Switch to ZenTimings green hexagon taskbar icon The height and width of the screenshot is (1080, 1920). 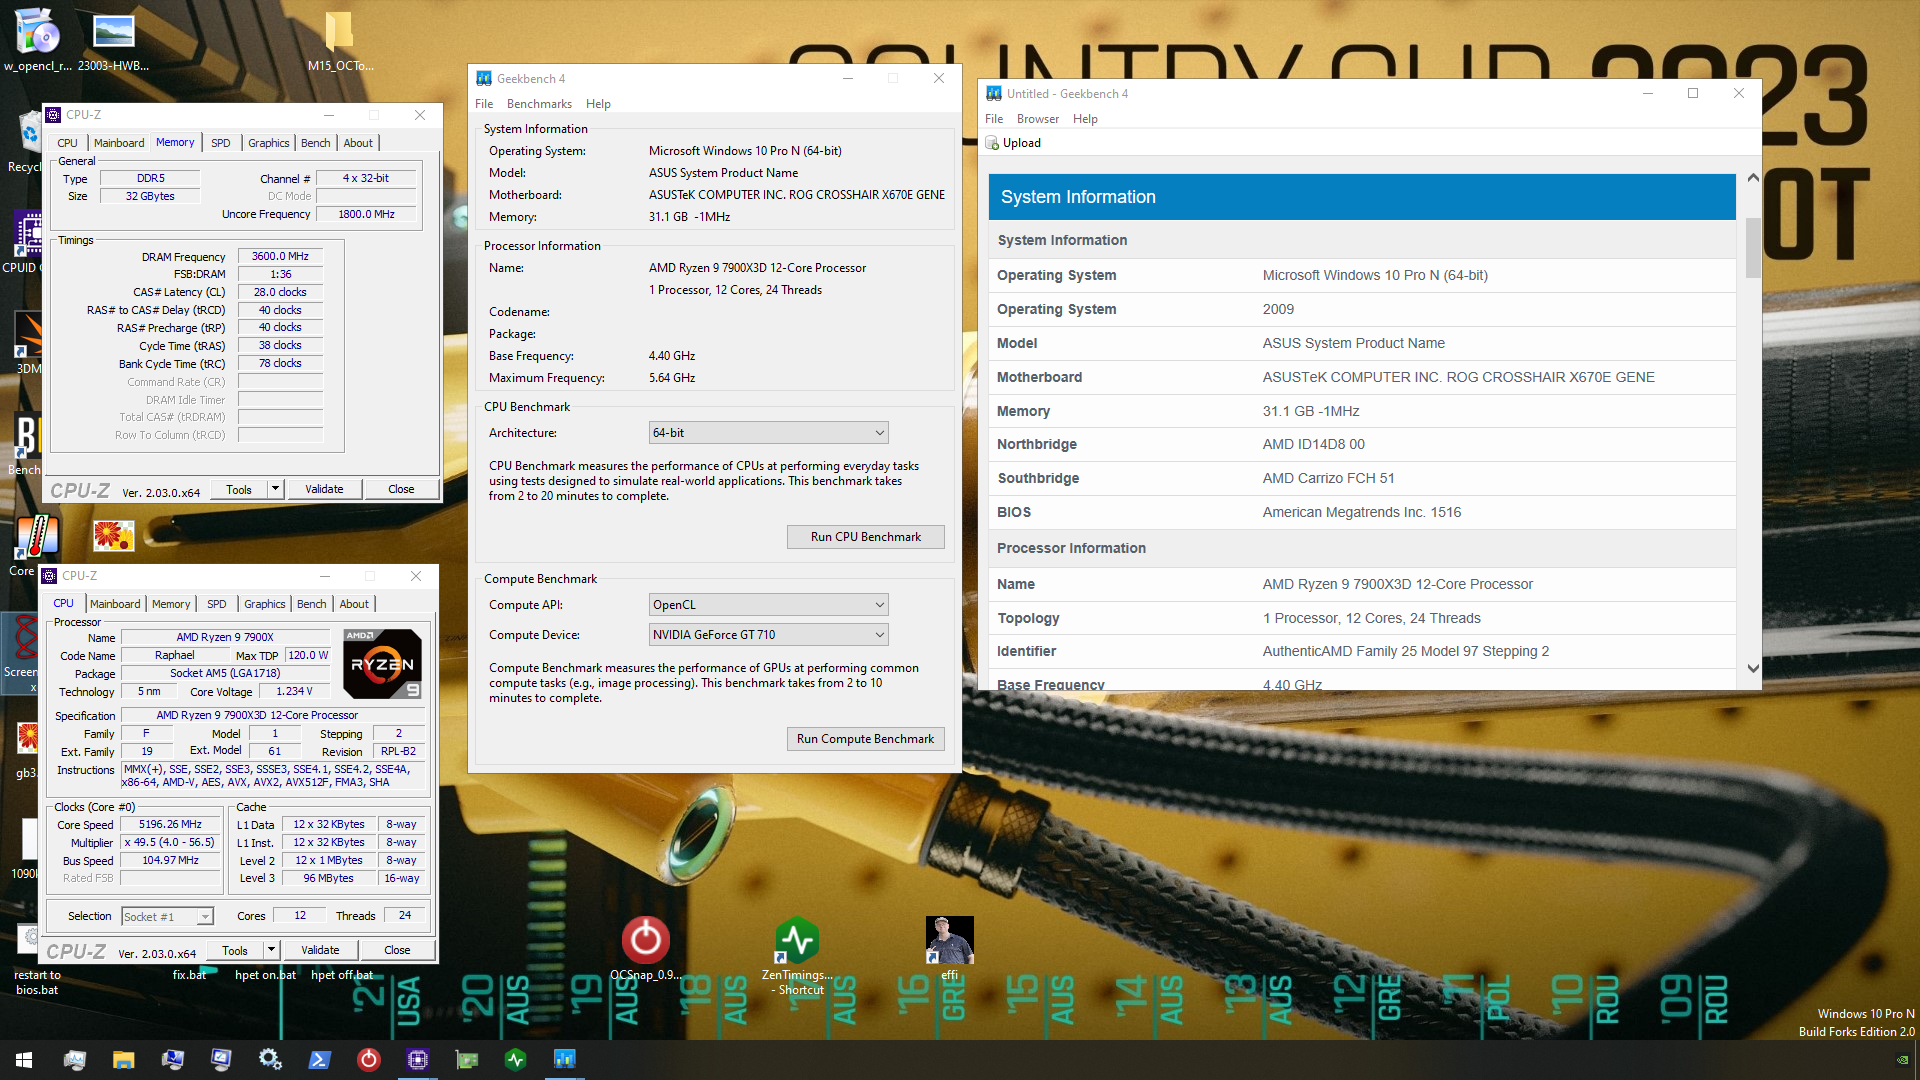pos(515,1060)
